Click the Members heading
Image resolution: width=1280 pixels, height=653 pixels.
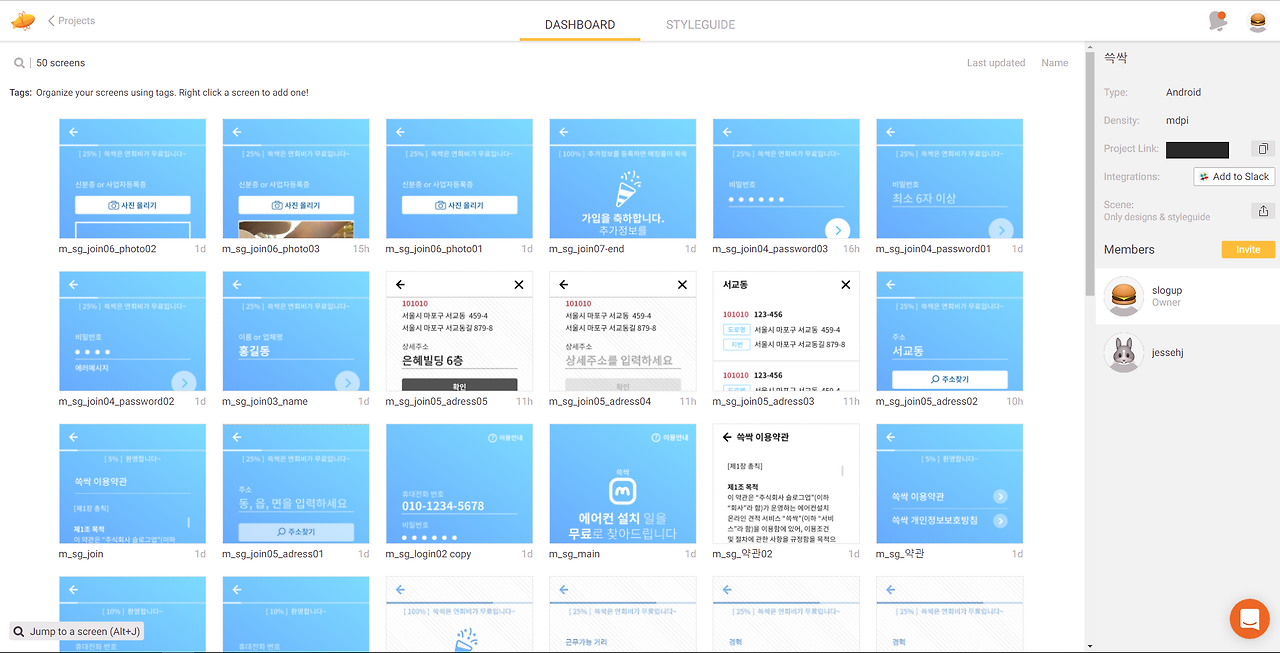pos(1129,249)
